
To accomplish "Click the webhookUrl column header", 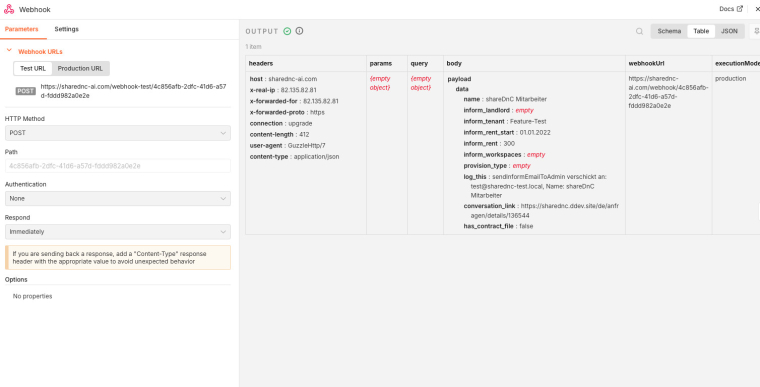I will 668,64.
